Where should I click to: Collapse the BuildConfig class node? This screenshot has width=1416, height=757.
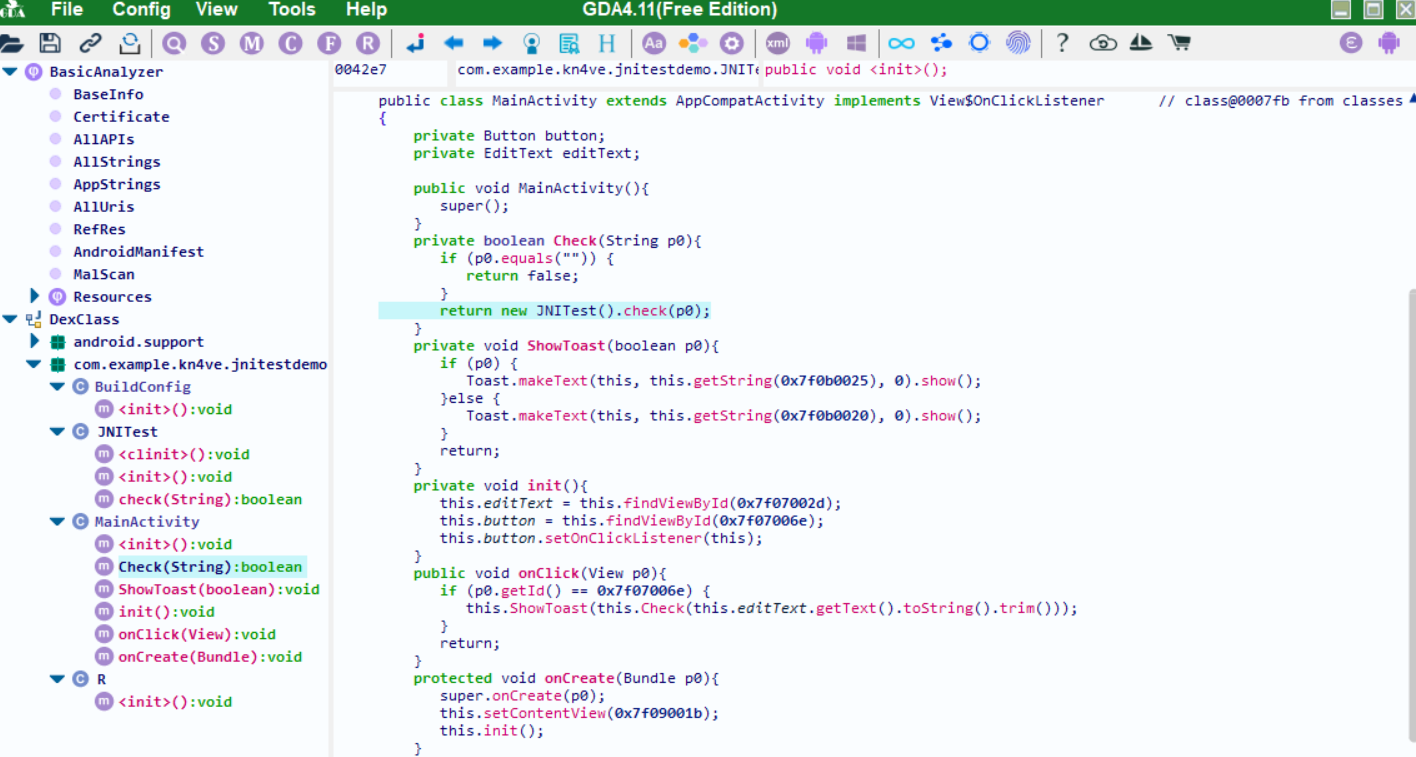tap(58, 387)
